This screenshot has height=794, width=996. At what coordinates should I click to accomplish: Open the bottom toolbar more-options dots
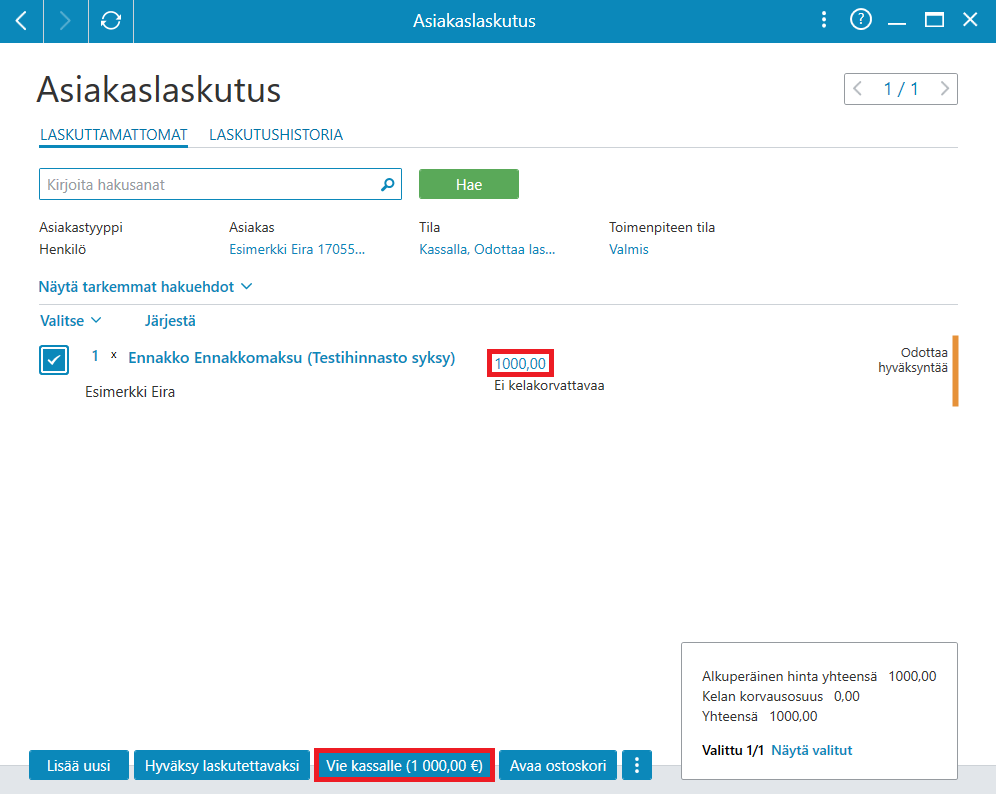(637, 765)
